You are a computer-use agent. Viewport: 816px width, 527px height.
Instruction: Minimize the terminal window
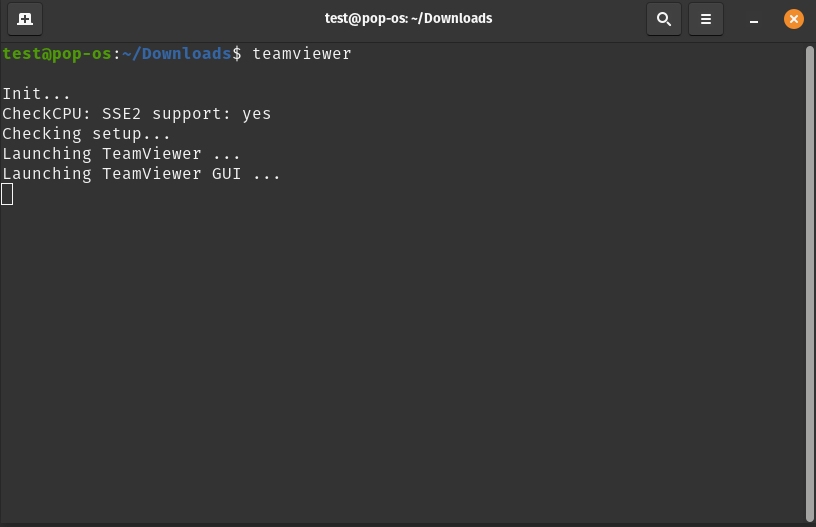click(x=754, y=19)
